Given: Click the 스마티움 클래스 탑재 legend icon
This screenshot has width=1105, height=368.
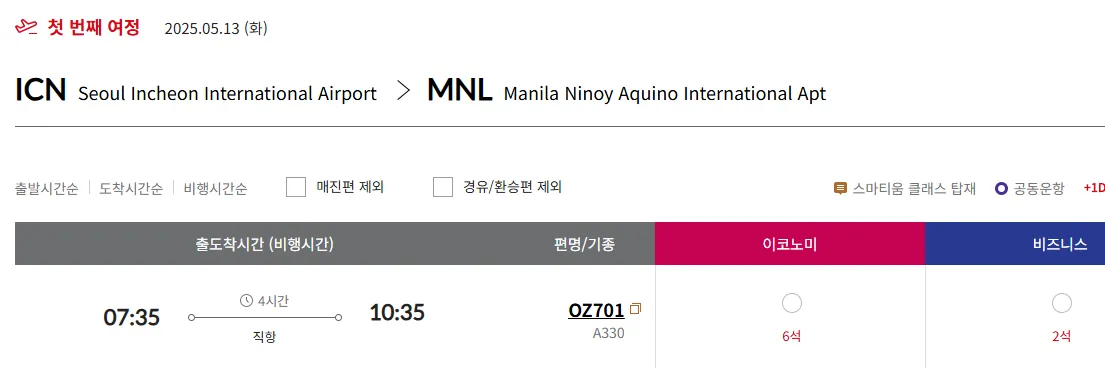Looking at the screenshot, I should point(840,188).
